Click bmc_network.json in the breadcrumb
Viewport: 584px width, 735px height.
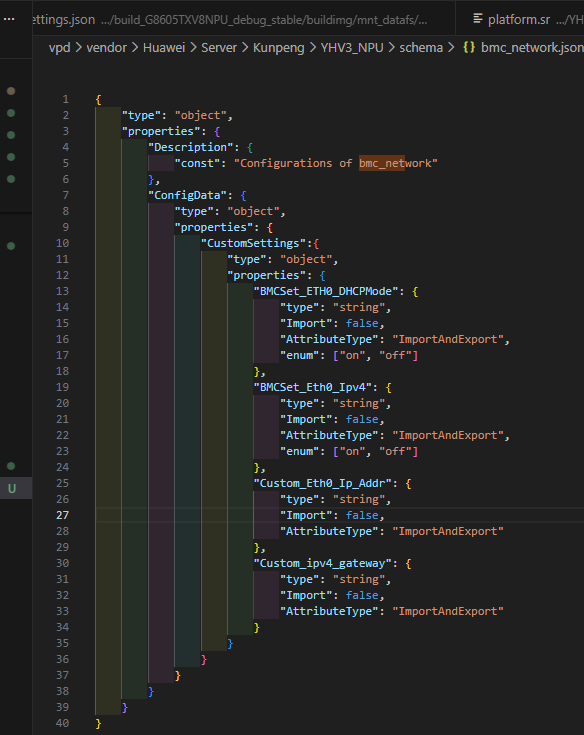(x=532, y=47)
